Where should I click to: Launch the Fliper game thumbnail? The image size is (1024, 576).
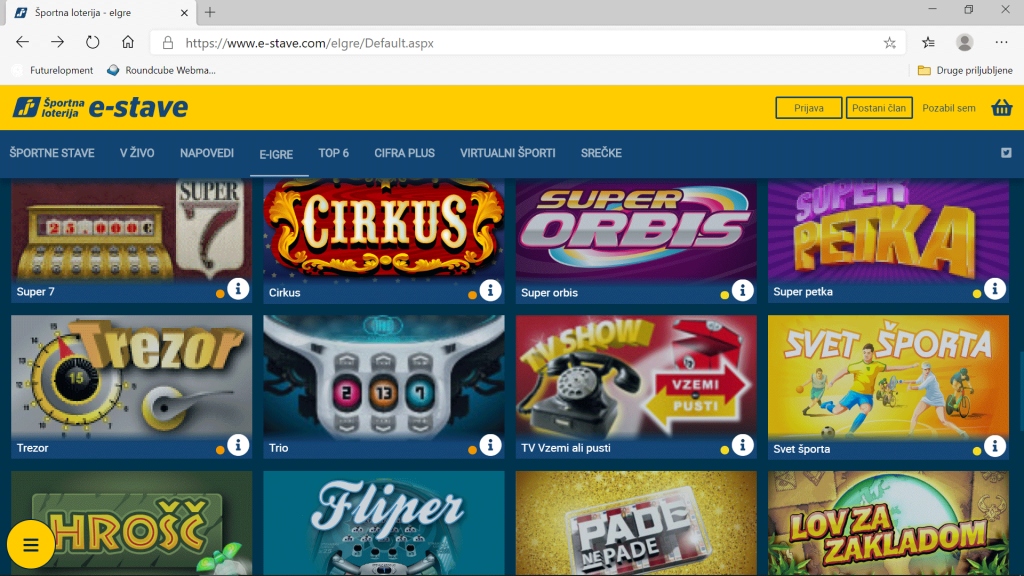coord(384,523)
